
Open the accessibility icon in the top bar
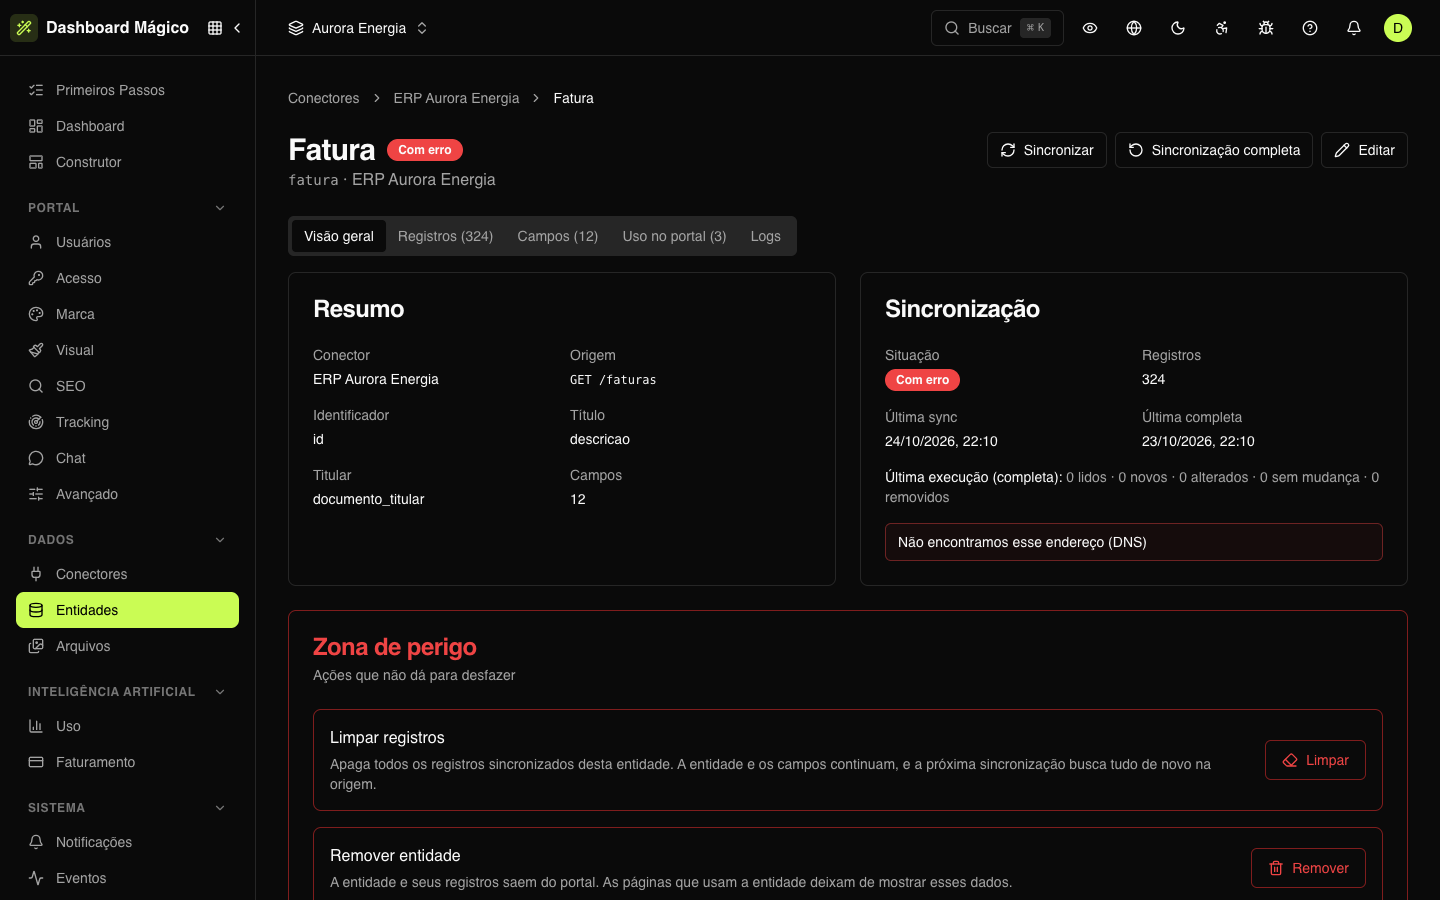pos(1222,28)
